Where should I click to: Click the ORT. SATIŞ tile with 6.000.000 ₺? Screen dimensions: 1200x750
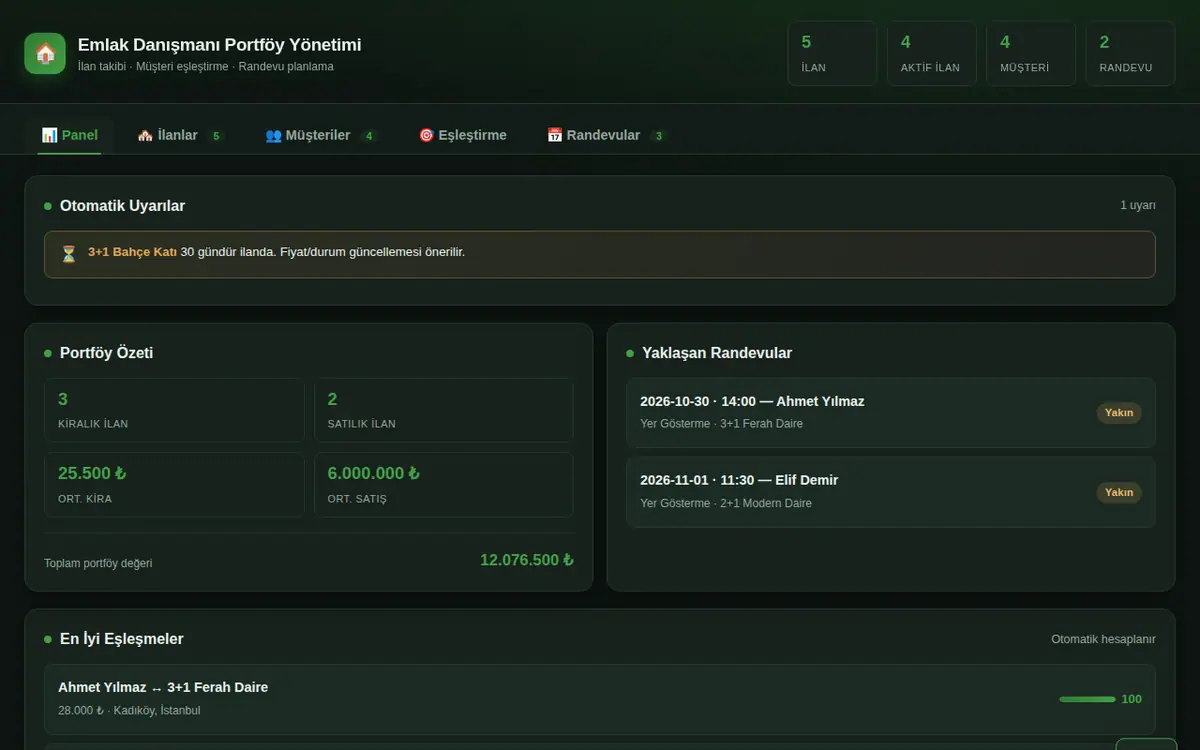click(x=444, y=485)
